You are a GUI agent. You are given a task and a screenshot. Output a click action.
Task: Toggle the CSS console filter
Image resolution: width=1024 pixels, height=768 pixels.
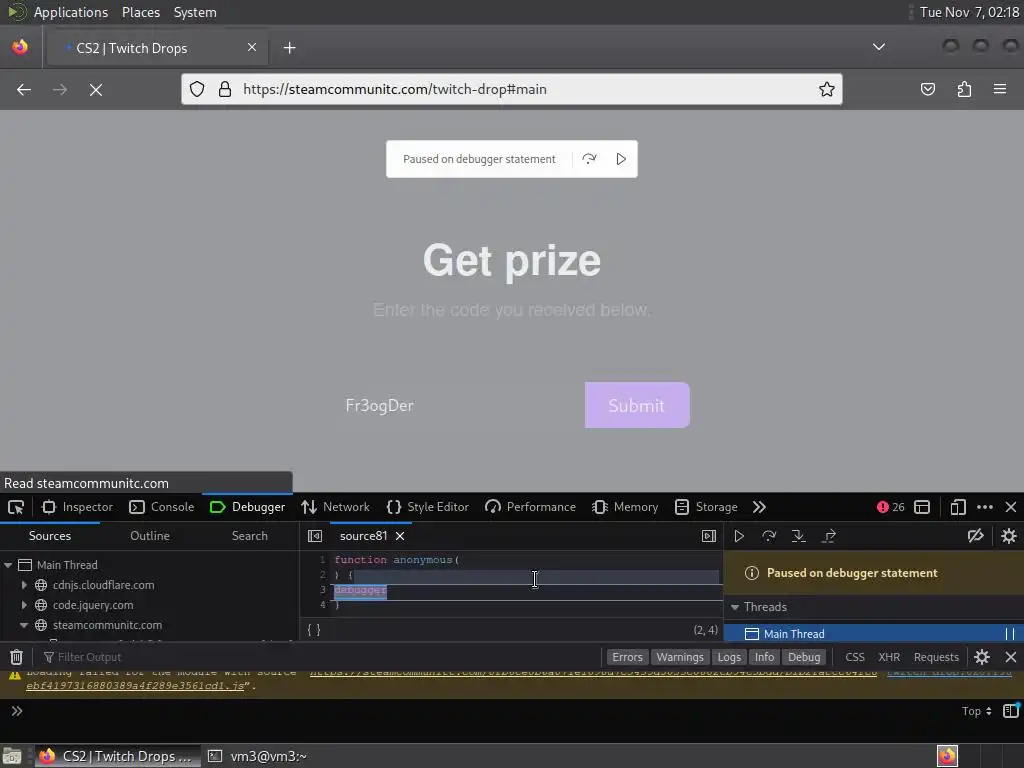pos(855,657)
